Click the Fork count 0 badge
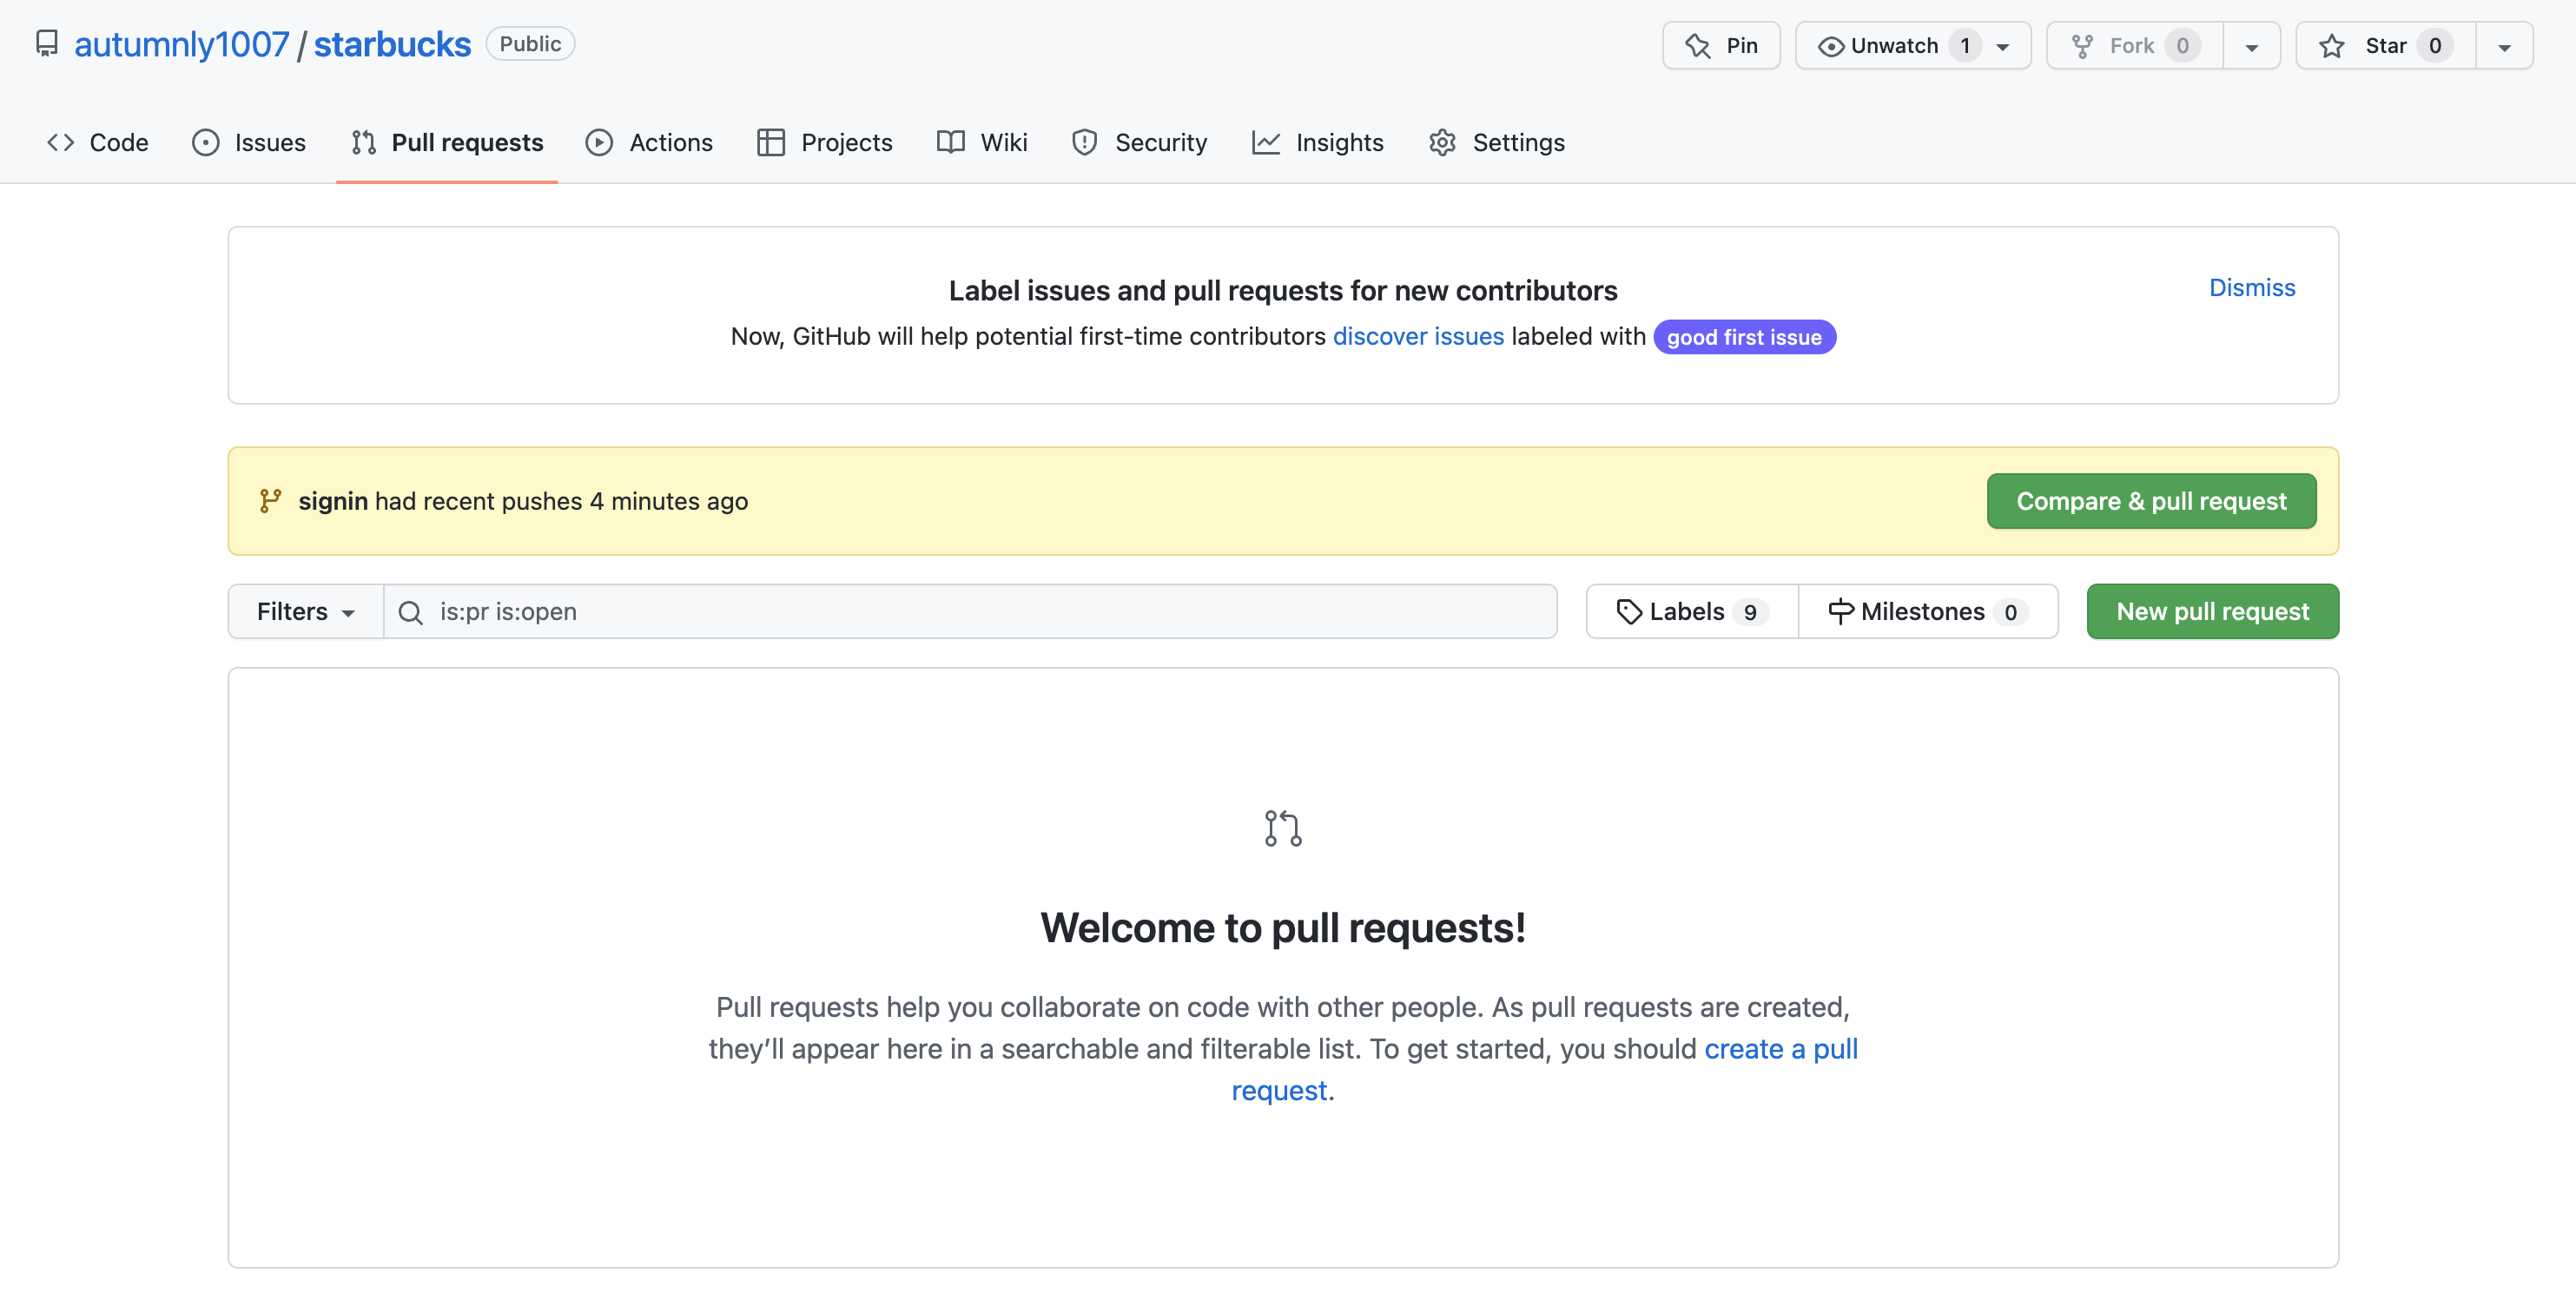 [x=2182, y=46]
